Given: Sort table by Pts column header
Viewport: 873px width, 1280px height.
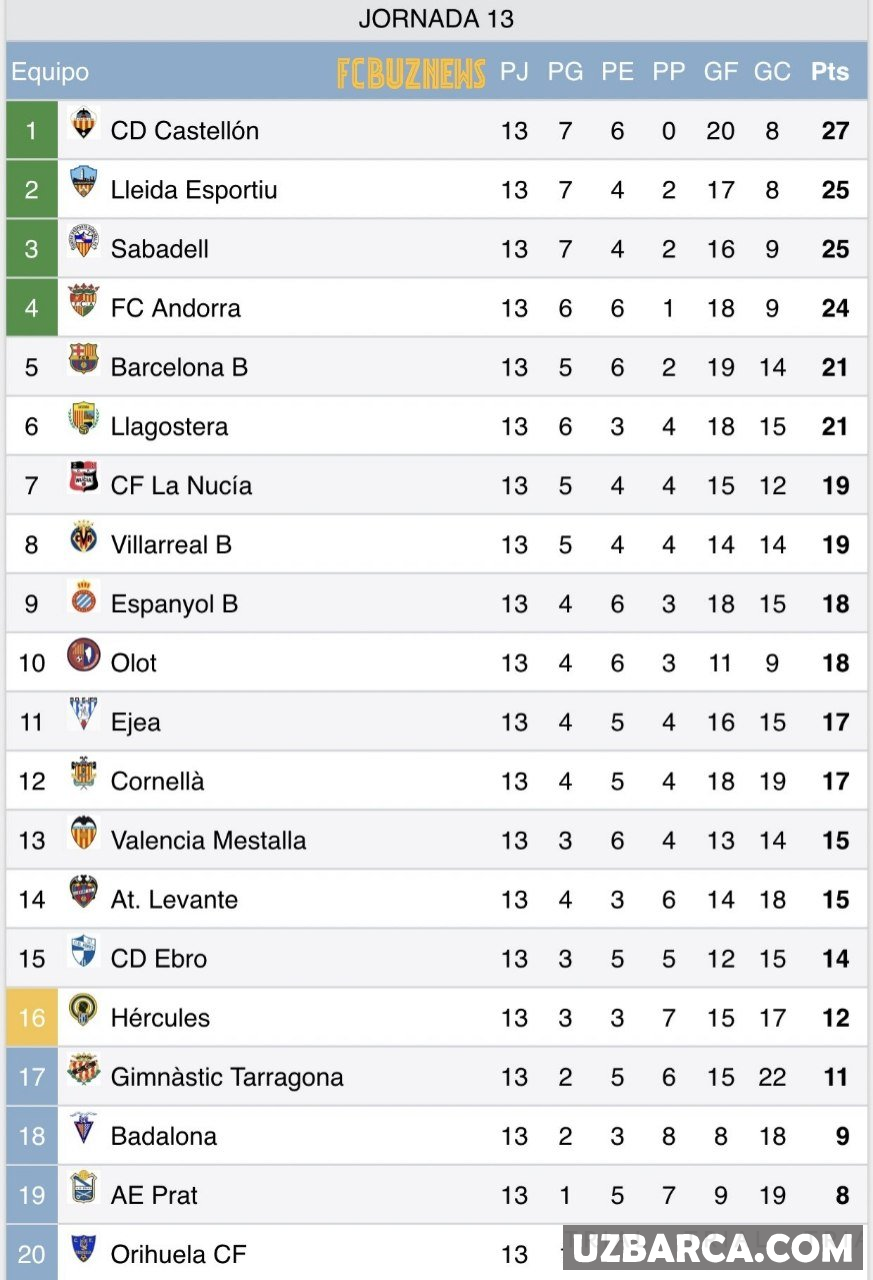Looking at the screenshot, I should [x=830, y=72].
